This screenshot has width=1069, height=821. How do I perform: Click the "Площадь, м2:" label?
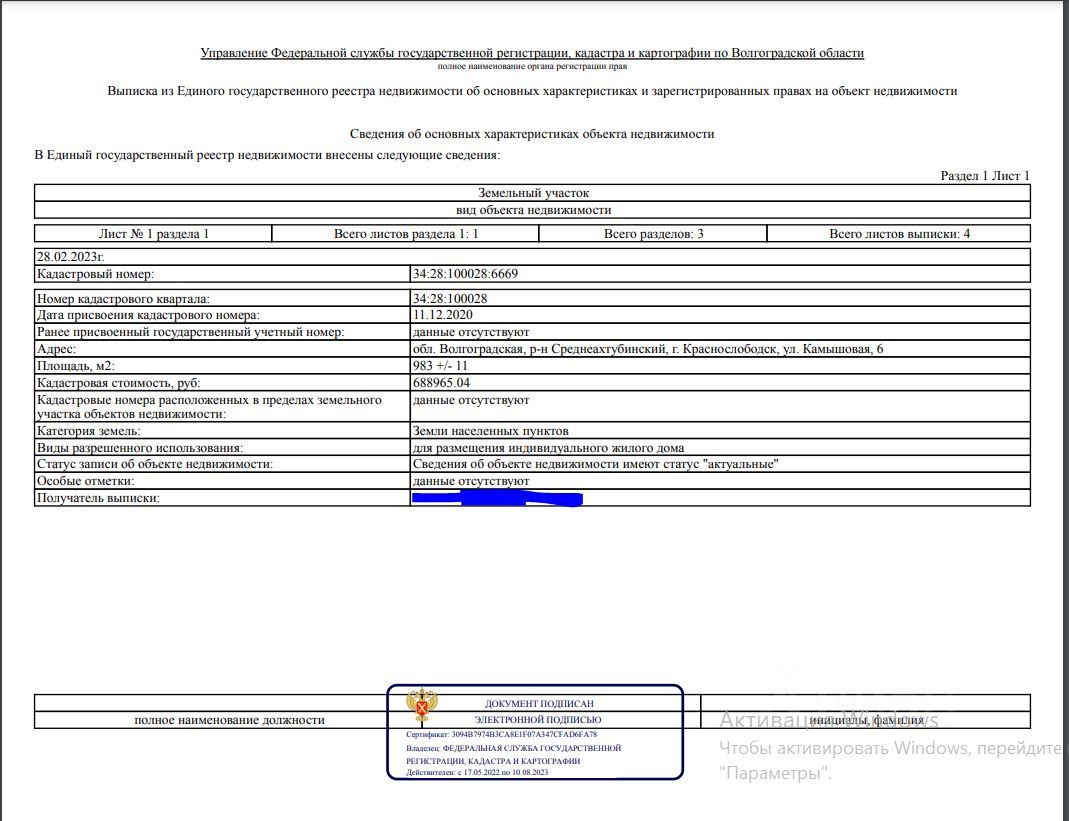76,366
